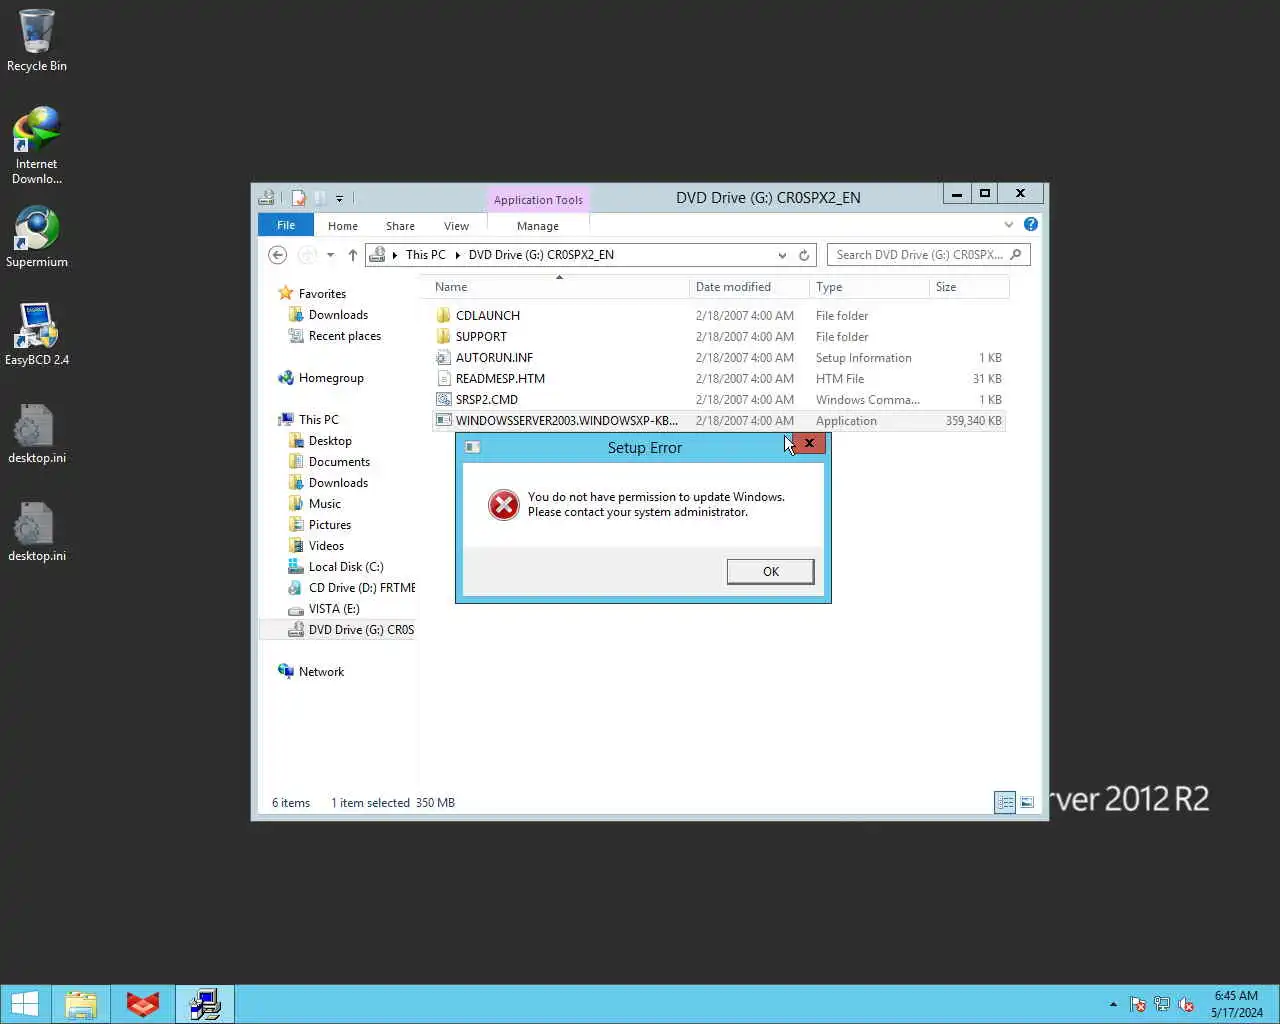
Task: Click OK in the Setup Error dialog
Action: (770, 571)
